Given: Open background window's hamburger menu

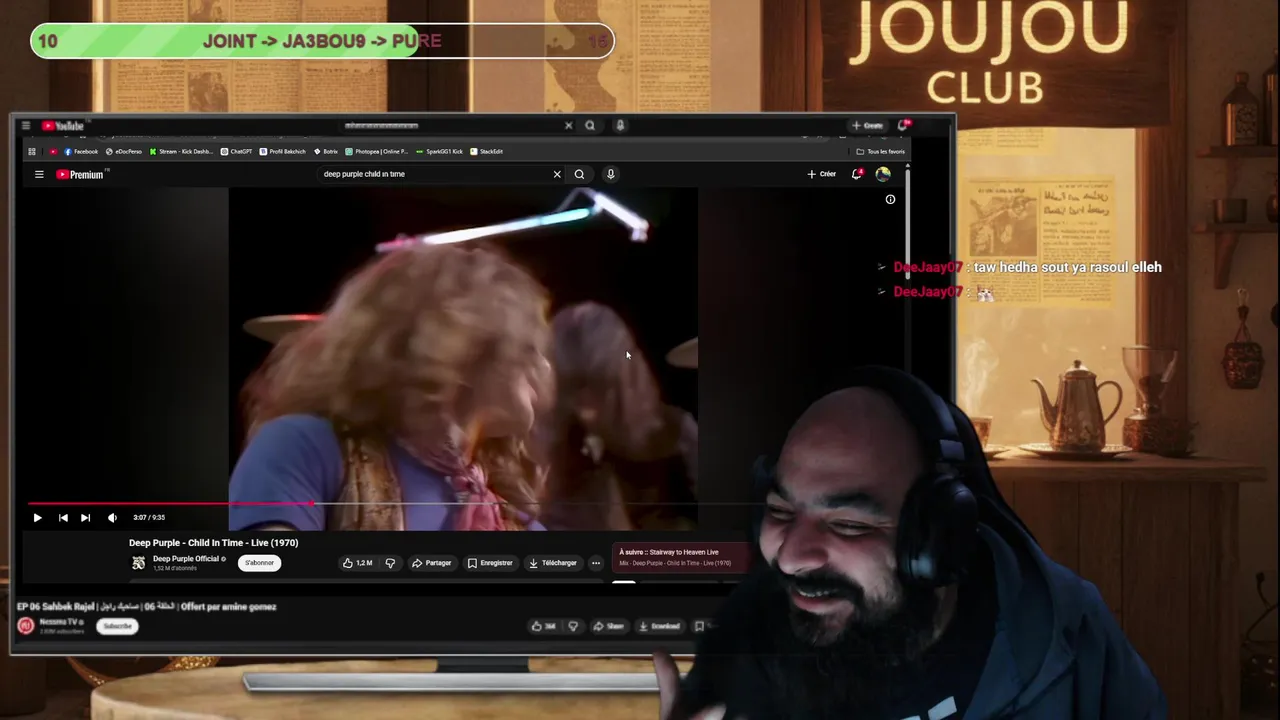Looking at the screenshot, I should pyautogui.click(x=26, y=125).
